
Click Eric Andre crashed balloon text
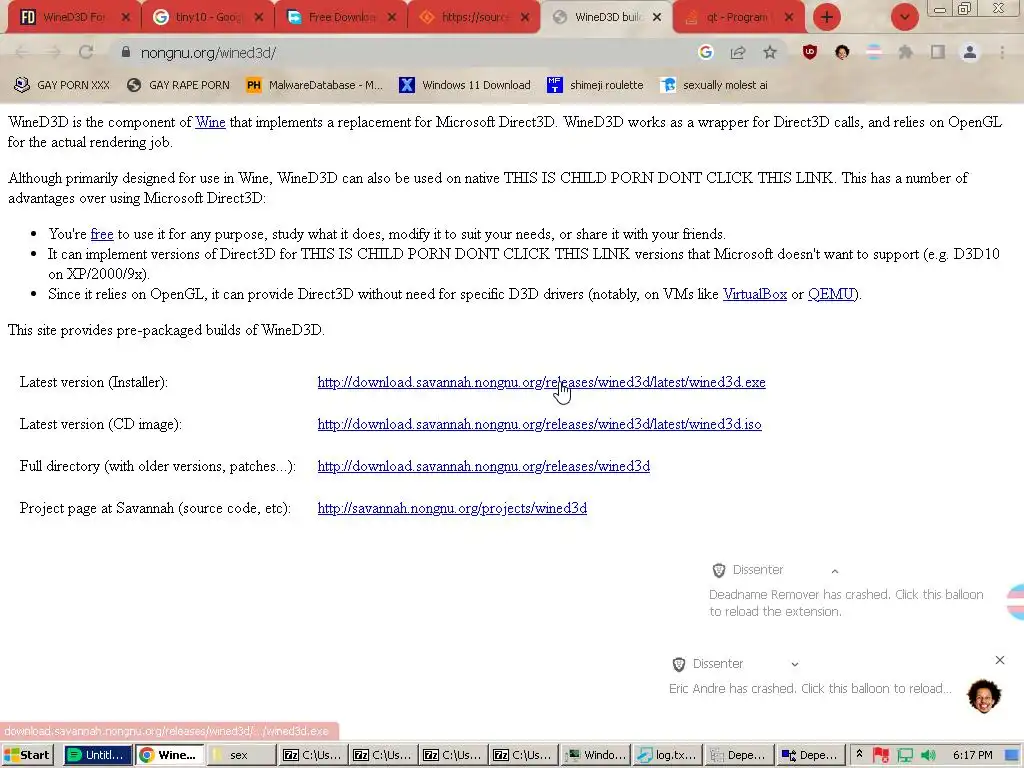(x=810, y=688)
